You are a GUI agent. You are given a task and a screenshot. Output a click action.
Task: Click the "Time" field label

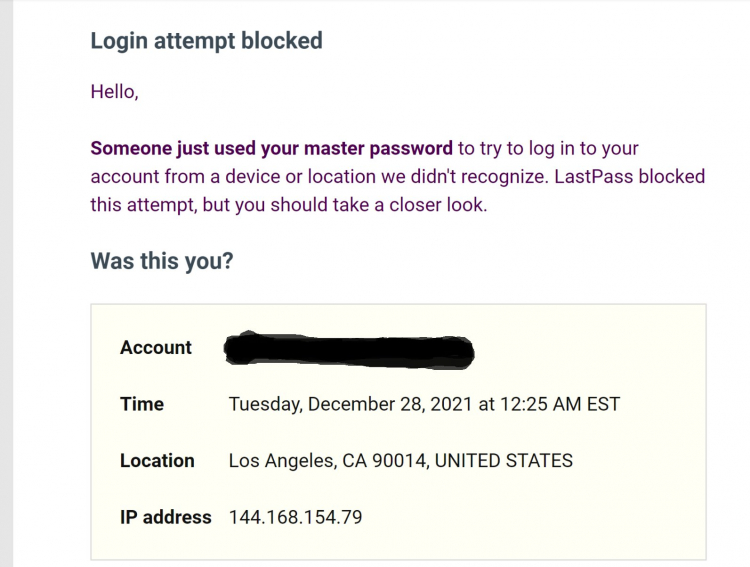142,404
